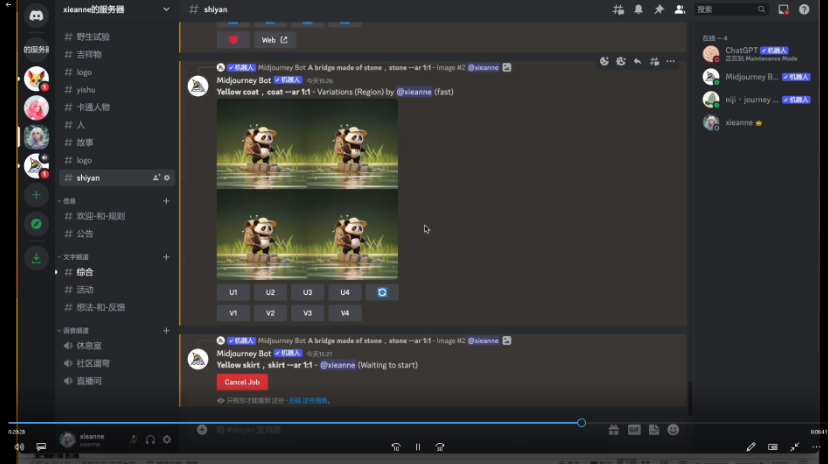Toggle member list icon in header
The height and width of the screenshot is (464, 828).
coord(680,10)
